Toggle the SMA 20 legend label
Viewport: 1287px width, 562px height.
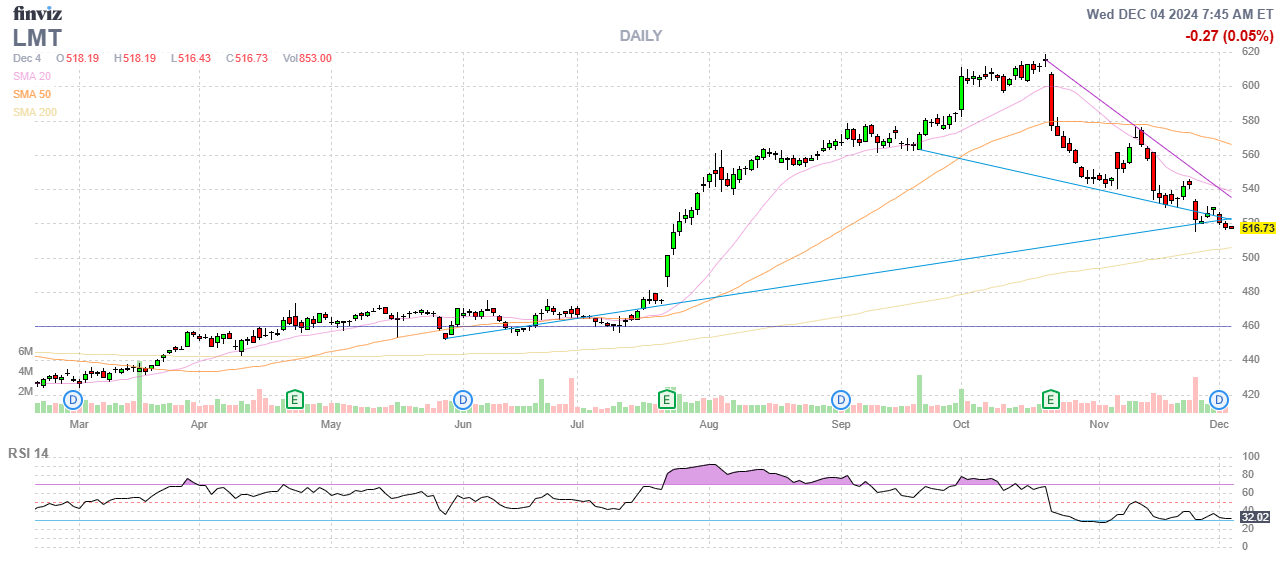[31, 76]
